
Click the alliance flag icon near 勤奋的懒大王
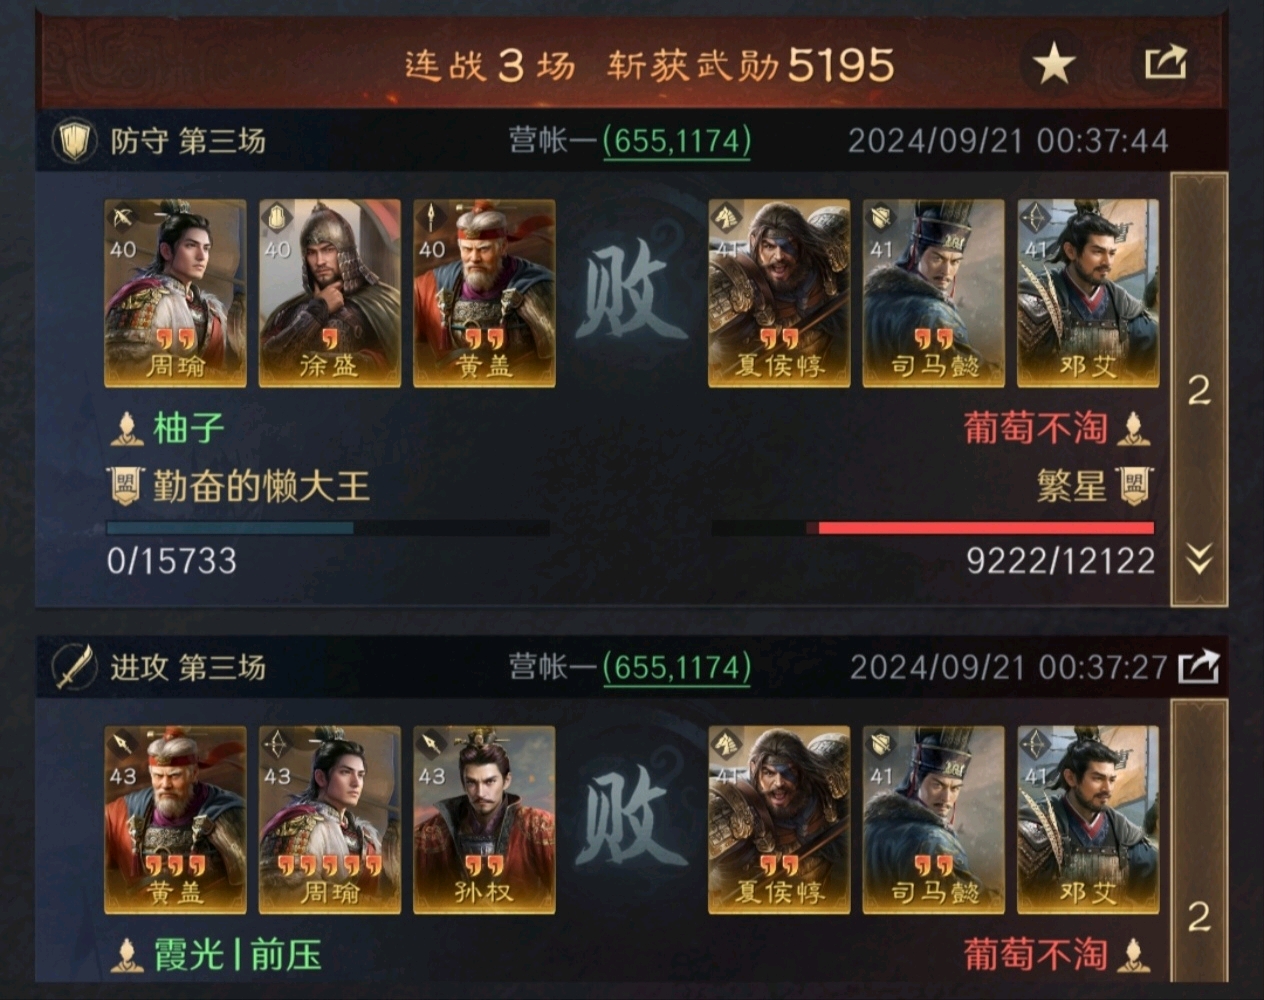click(x=125, y=487)
